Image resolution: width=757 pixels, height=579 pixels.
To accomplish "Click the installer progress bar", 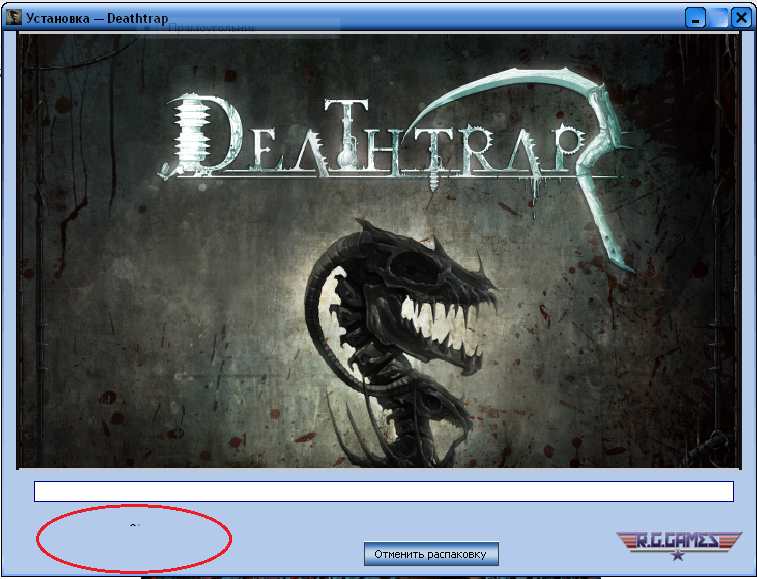I will tap(384, 491).
